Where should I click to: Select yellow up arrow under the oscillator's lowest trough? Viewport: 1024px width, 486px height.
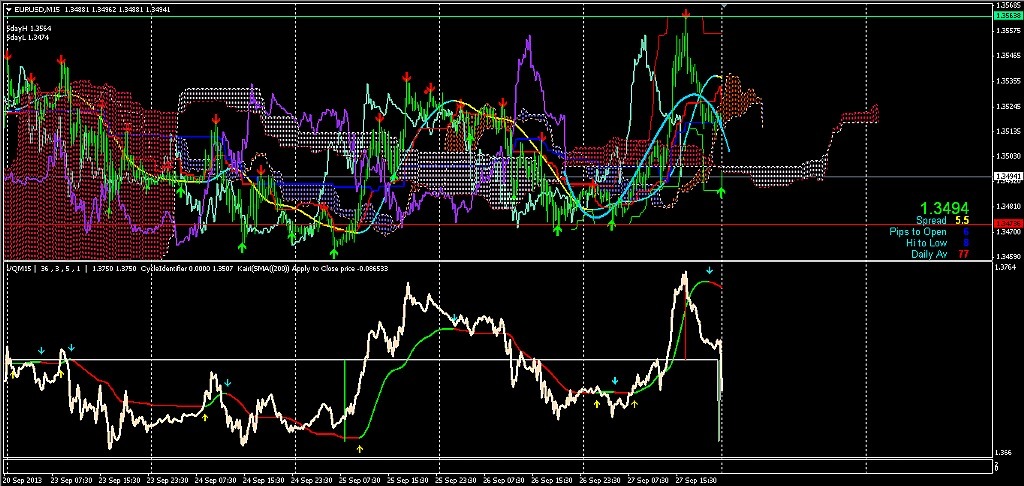pyautogui.click(x=360, y=448)
